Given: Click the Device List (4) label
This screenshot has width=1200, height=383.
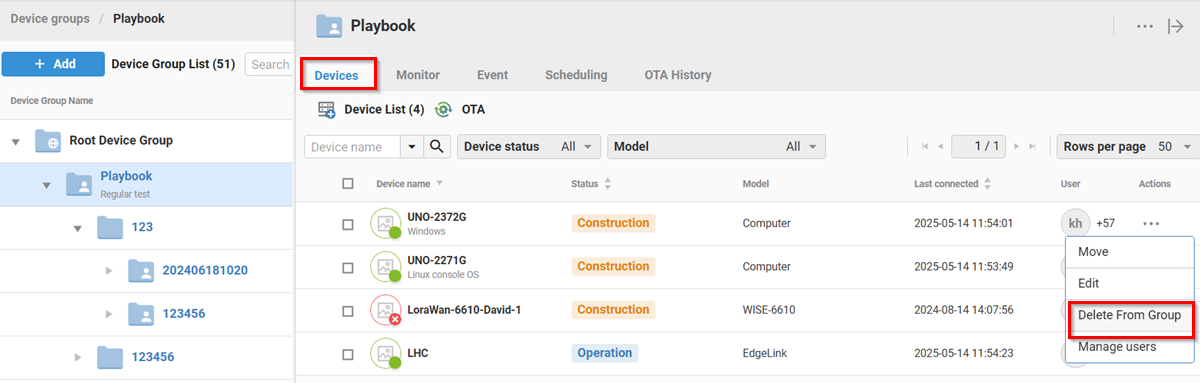Looking at the screenshot, I should [384, 110].
